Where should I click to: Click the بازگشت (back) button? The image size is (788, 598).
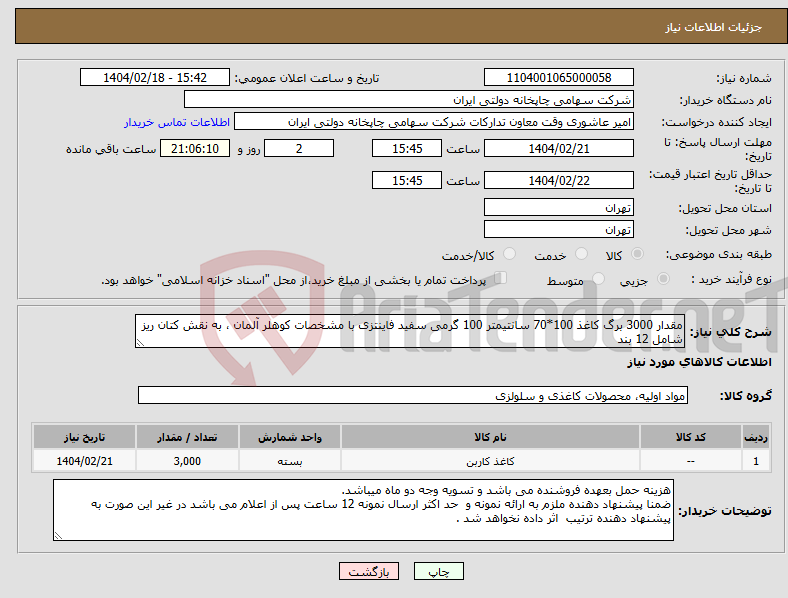click(369, 571)
